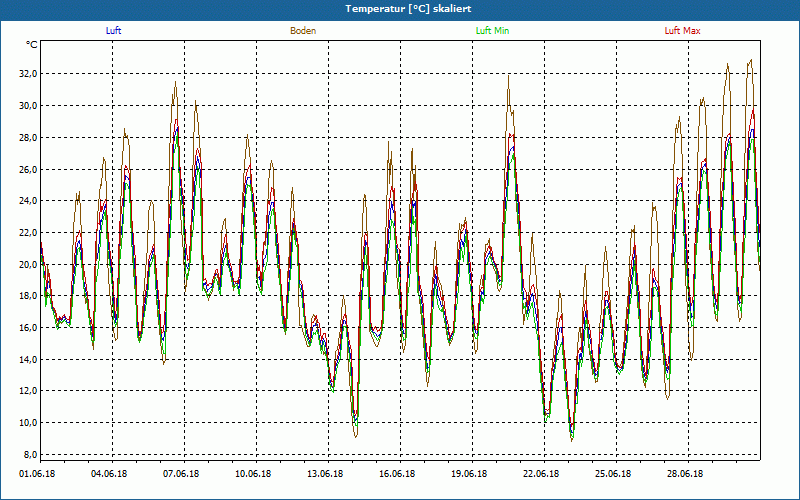Click the 22.06.18 date label
The width and height of the screenshot is (800, 500).
[541, 474]
